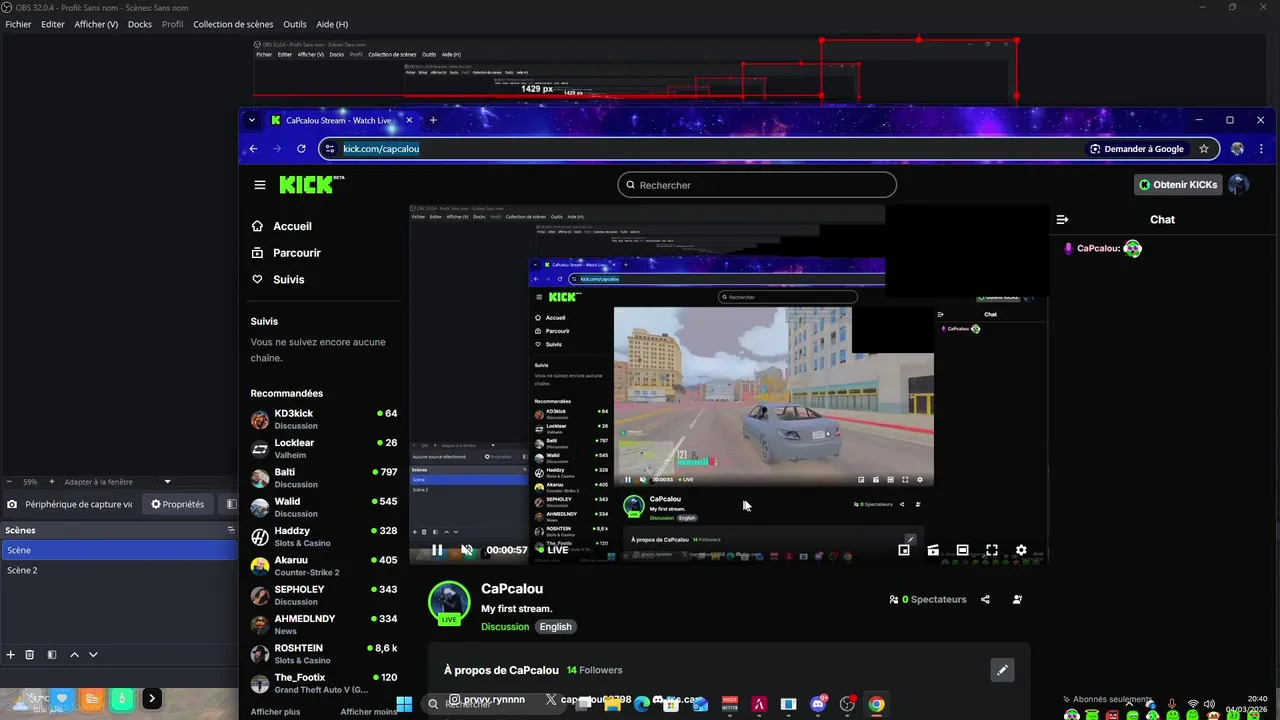The height and width of the screenshot is (720, 1280).
Task: Open recommended channel ROSHTEIN
Action: tap(324, 654)
